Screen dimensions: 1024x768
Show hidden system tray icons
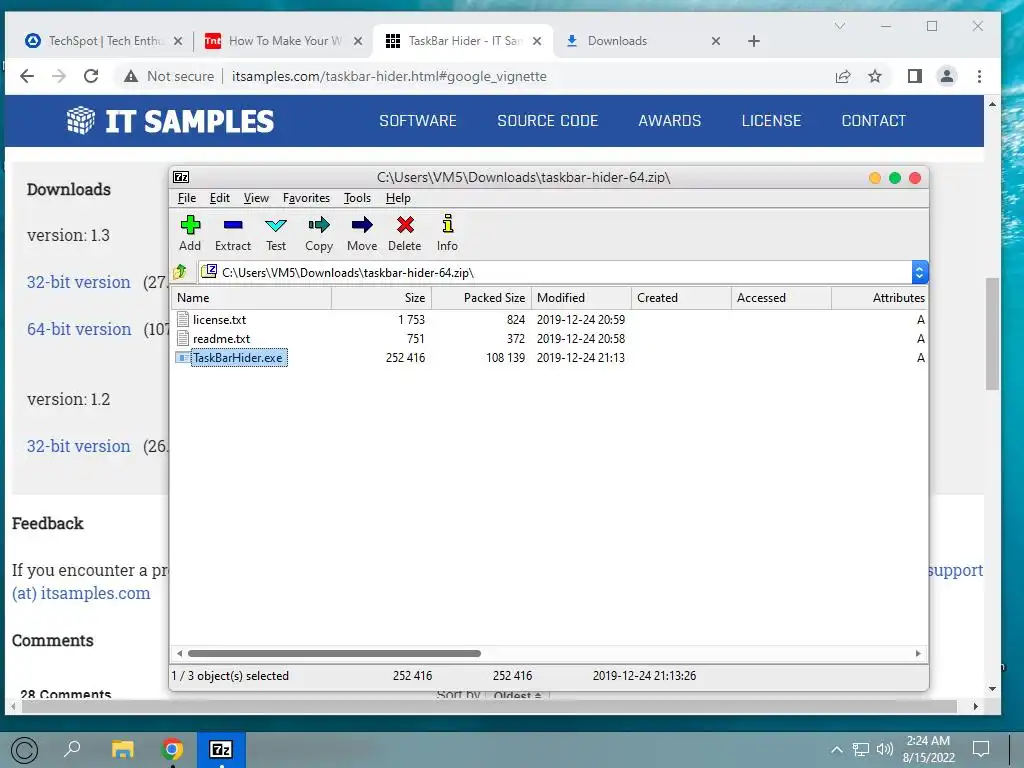(836, 749)
